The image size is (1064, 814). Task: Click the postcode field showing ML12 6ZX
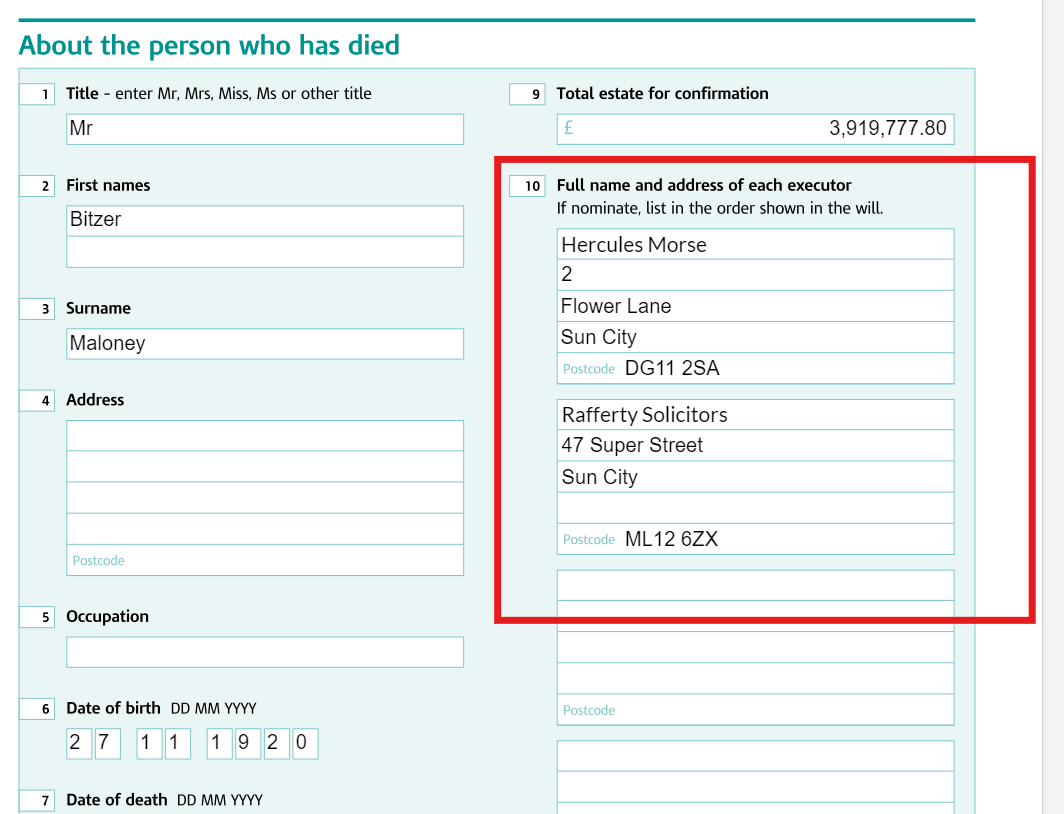[755, 539]
